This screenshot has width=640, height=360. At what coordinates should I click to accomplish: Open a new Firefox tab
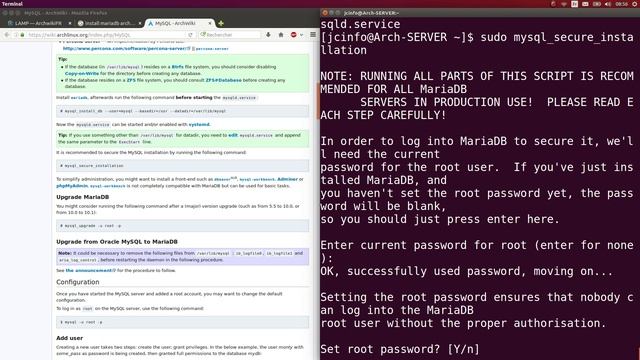pos(221,23)
